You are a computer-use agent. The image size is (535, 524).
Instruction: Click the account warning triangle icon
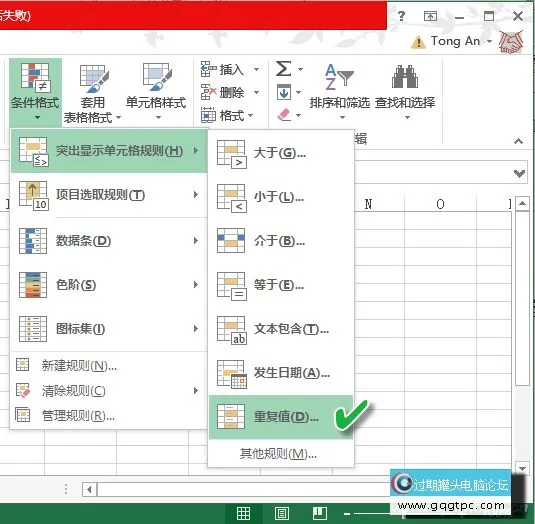(x=418, y=42)
